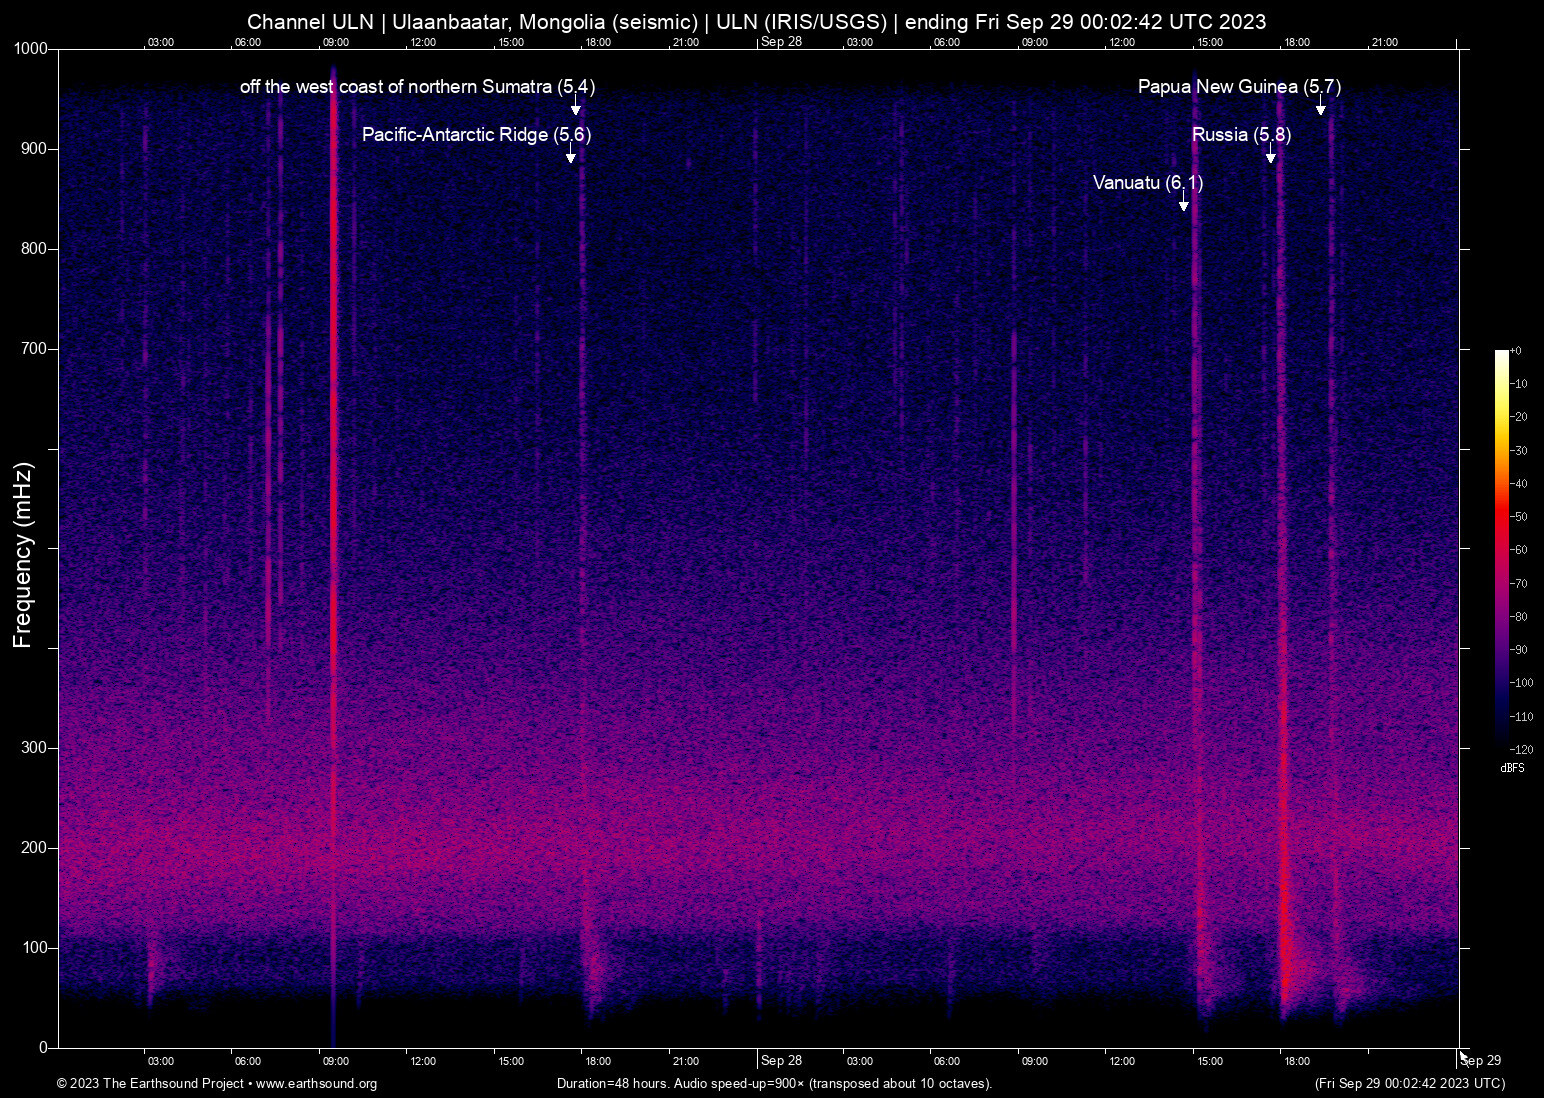1544x1098 pixels.
Task: Click the Channel ULN title text
Action: coord(310,21)
